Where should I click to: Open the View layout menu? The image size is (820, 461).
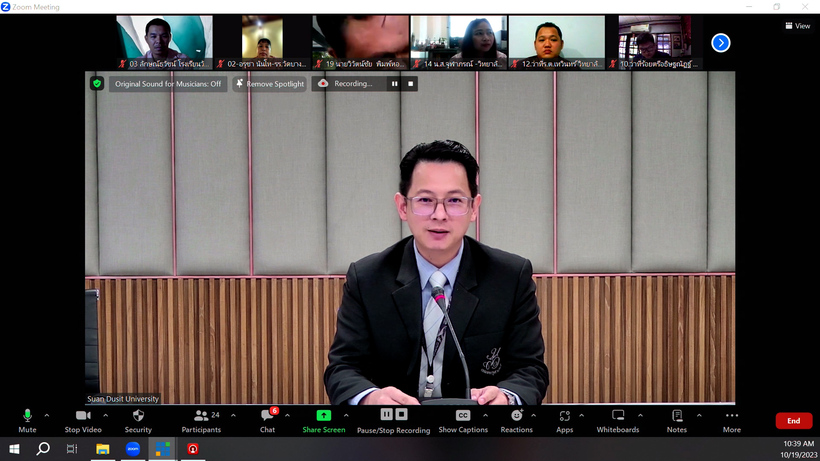797,26
